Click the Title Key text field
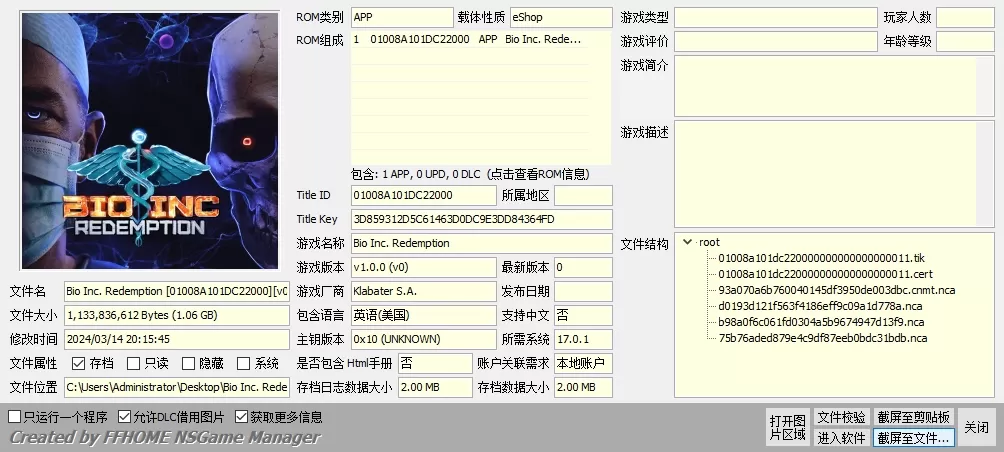 click(480, 219)
